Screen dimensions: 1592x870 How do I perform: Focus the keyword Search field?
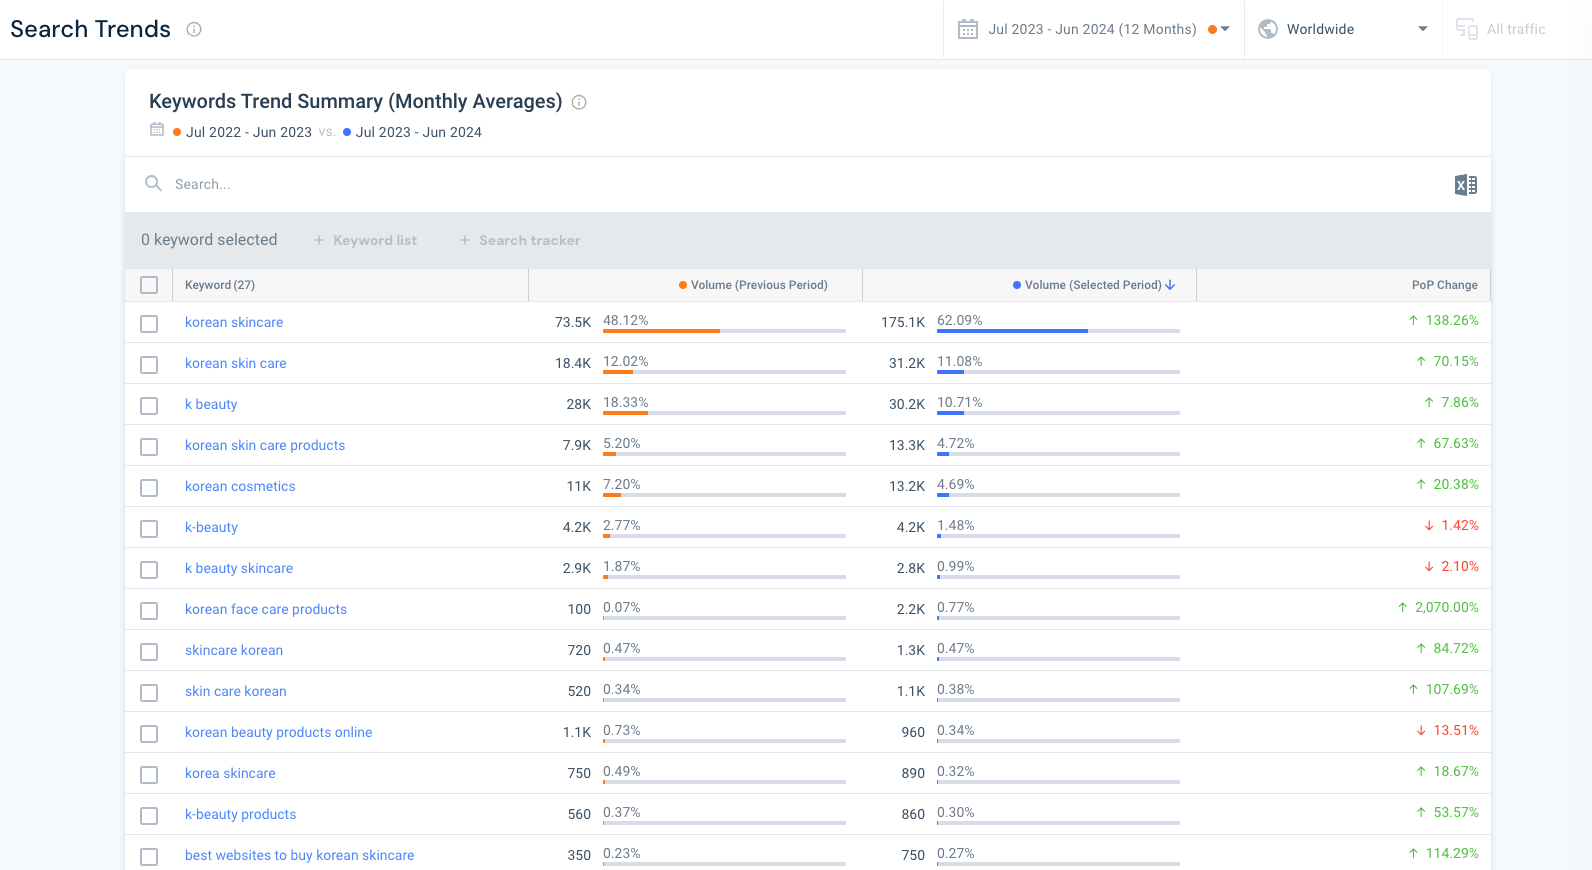[800, 184]
